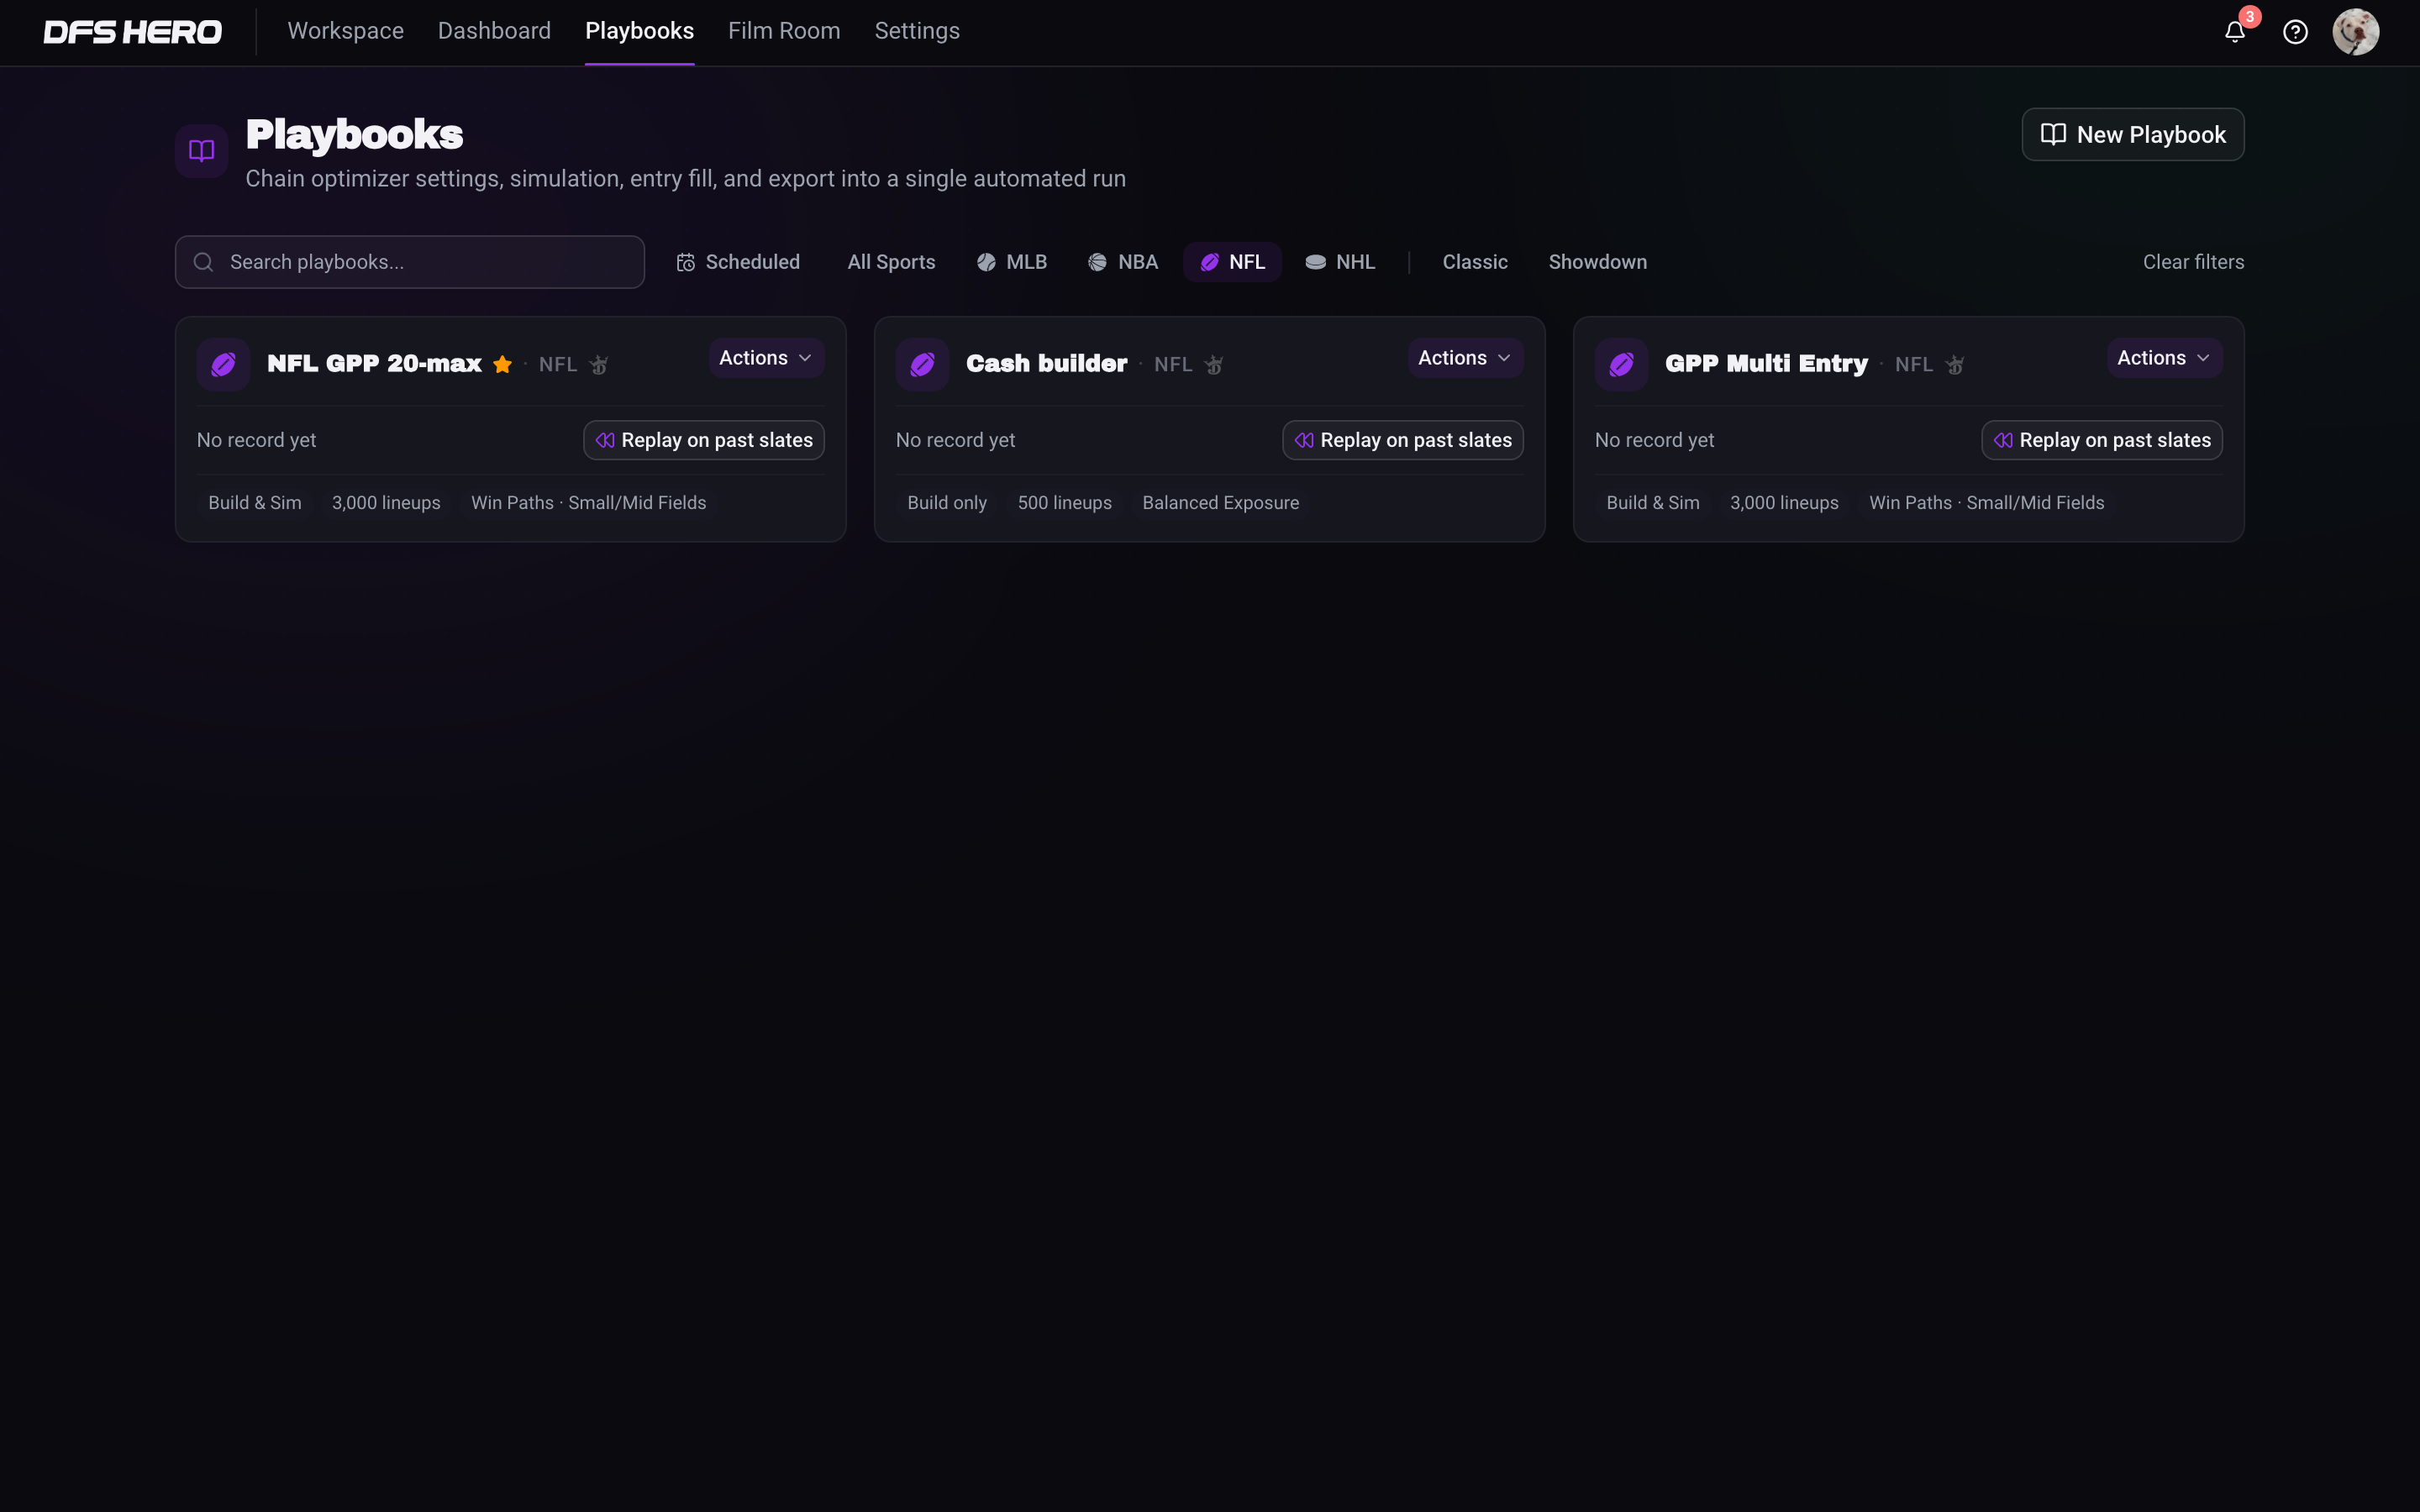Toggle the Scheduled filter
The image size is (2420, 1512).
click(738, 262)
